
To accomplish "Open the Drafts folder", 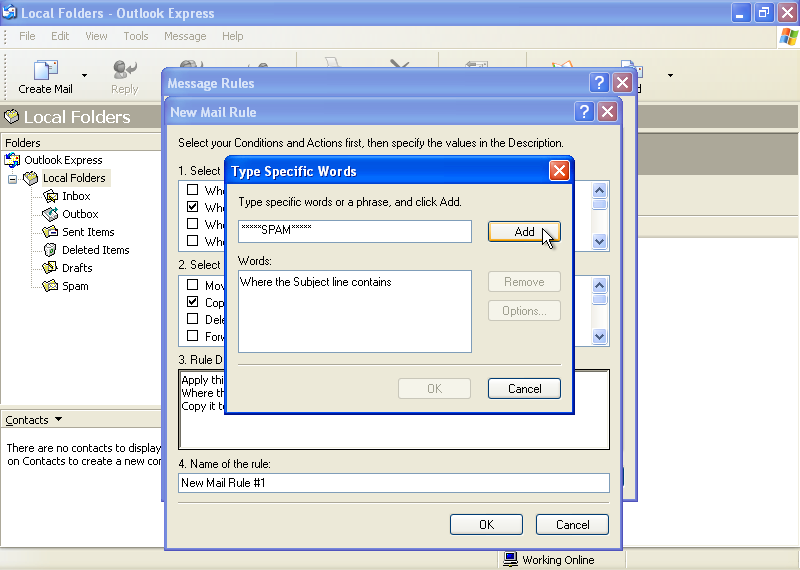I will (x=77, y=268).
